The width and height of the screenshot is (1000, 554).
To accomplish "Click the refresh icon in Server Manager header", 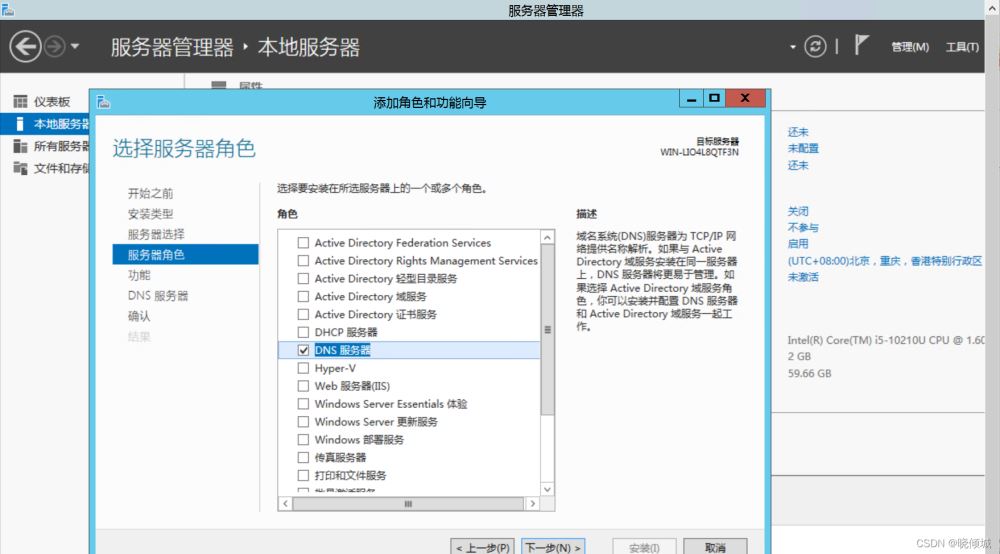I will tap(815, 47).
